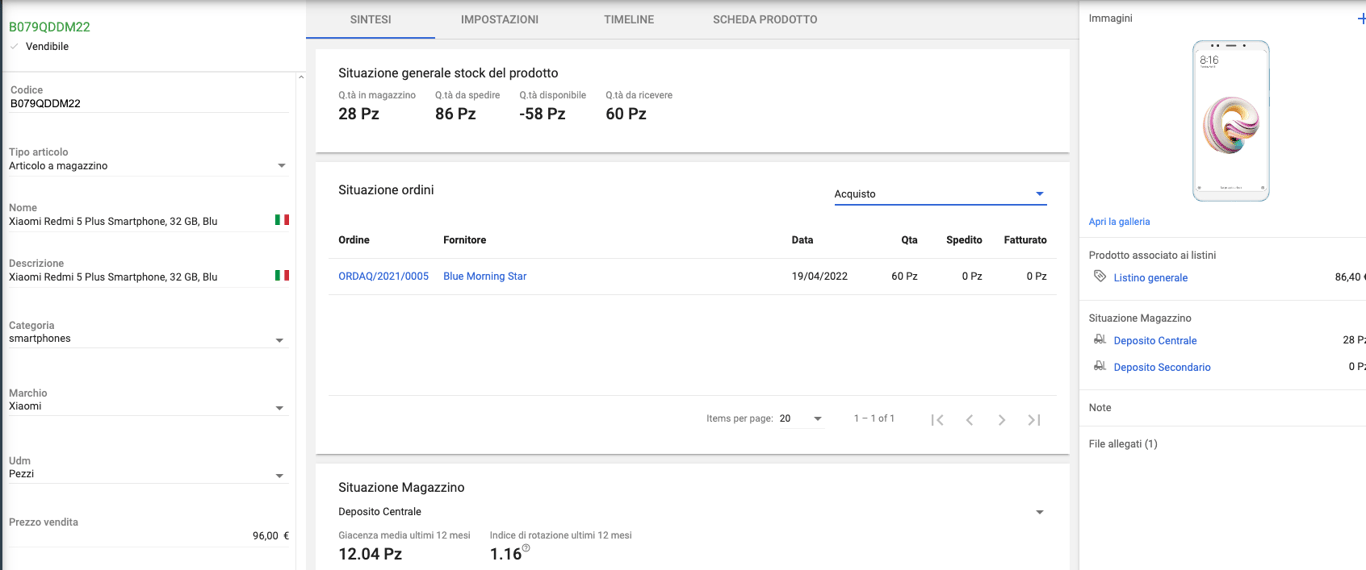Click the forklift icon for Deposito Secondario
Image resolution: width=1366 pixels, height=570 pixels.
[1100, 367]
